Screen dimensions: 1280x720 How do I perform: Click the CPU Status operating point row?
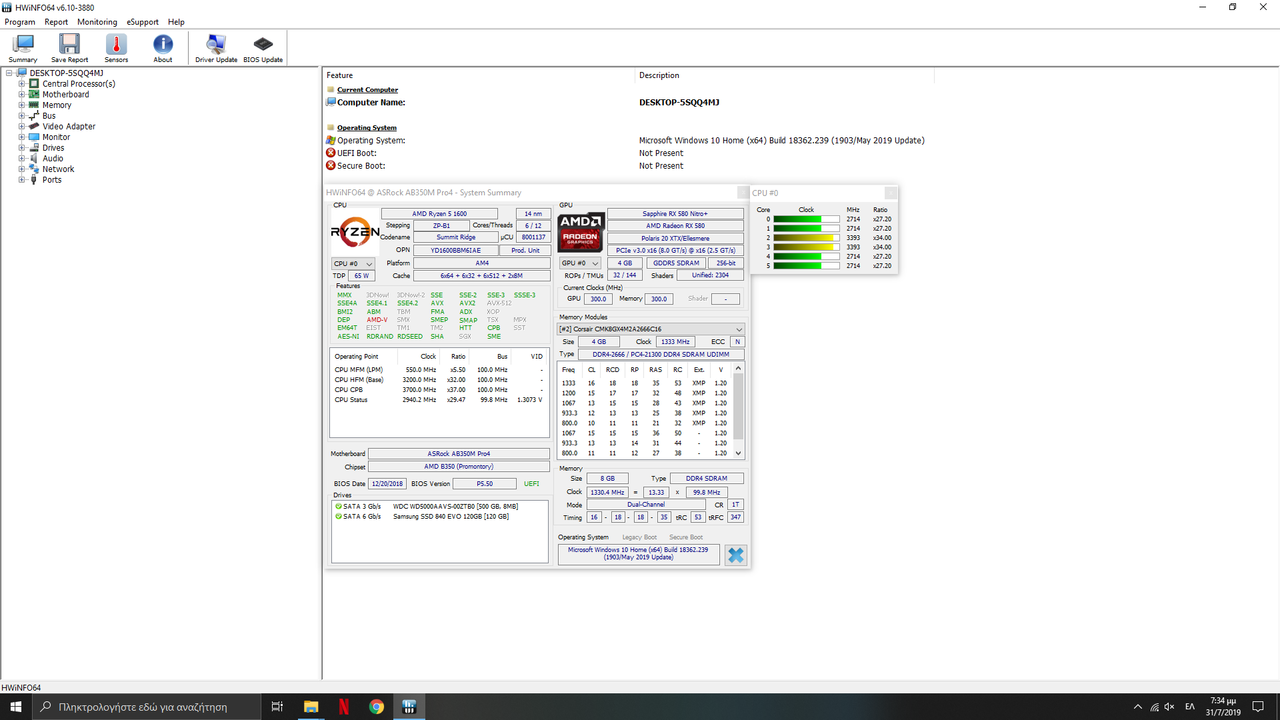click(439, 400)
